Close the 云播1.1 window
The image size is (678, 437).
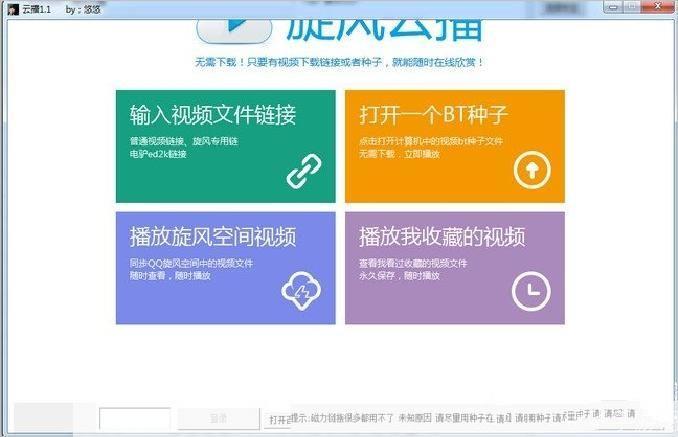657,7
